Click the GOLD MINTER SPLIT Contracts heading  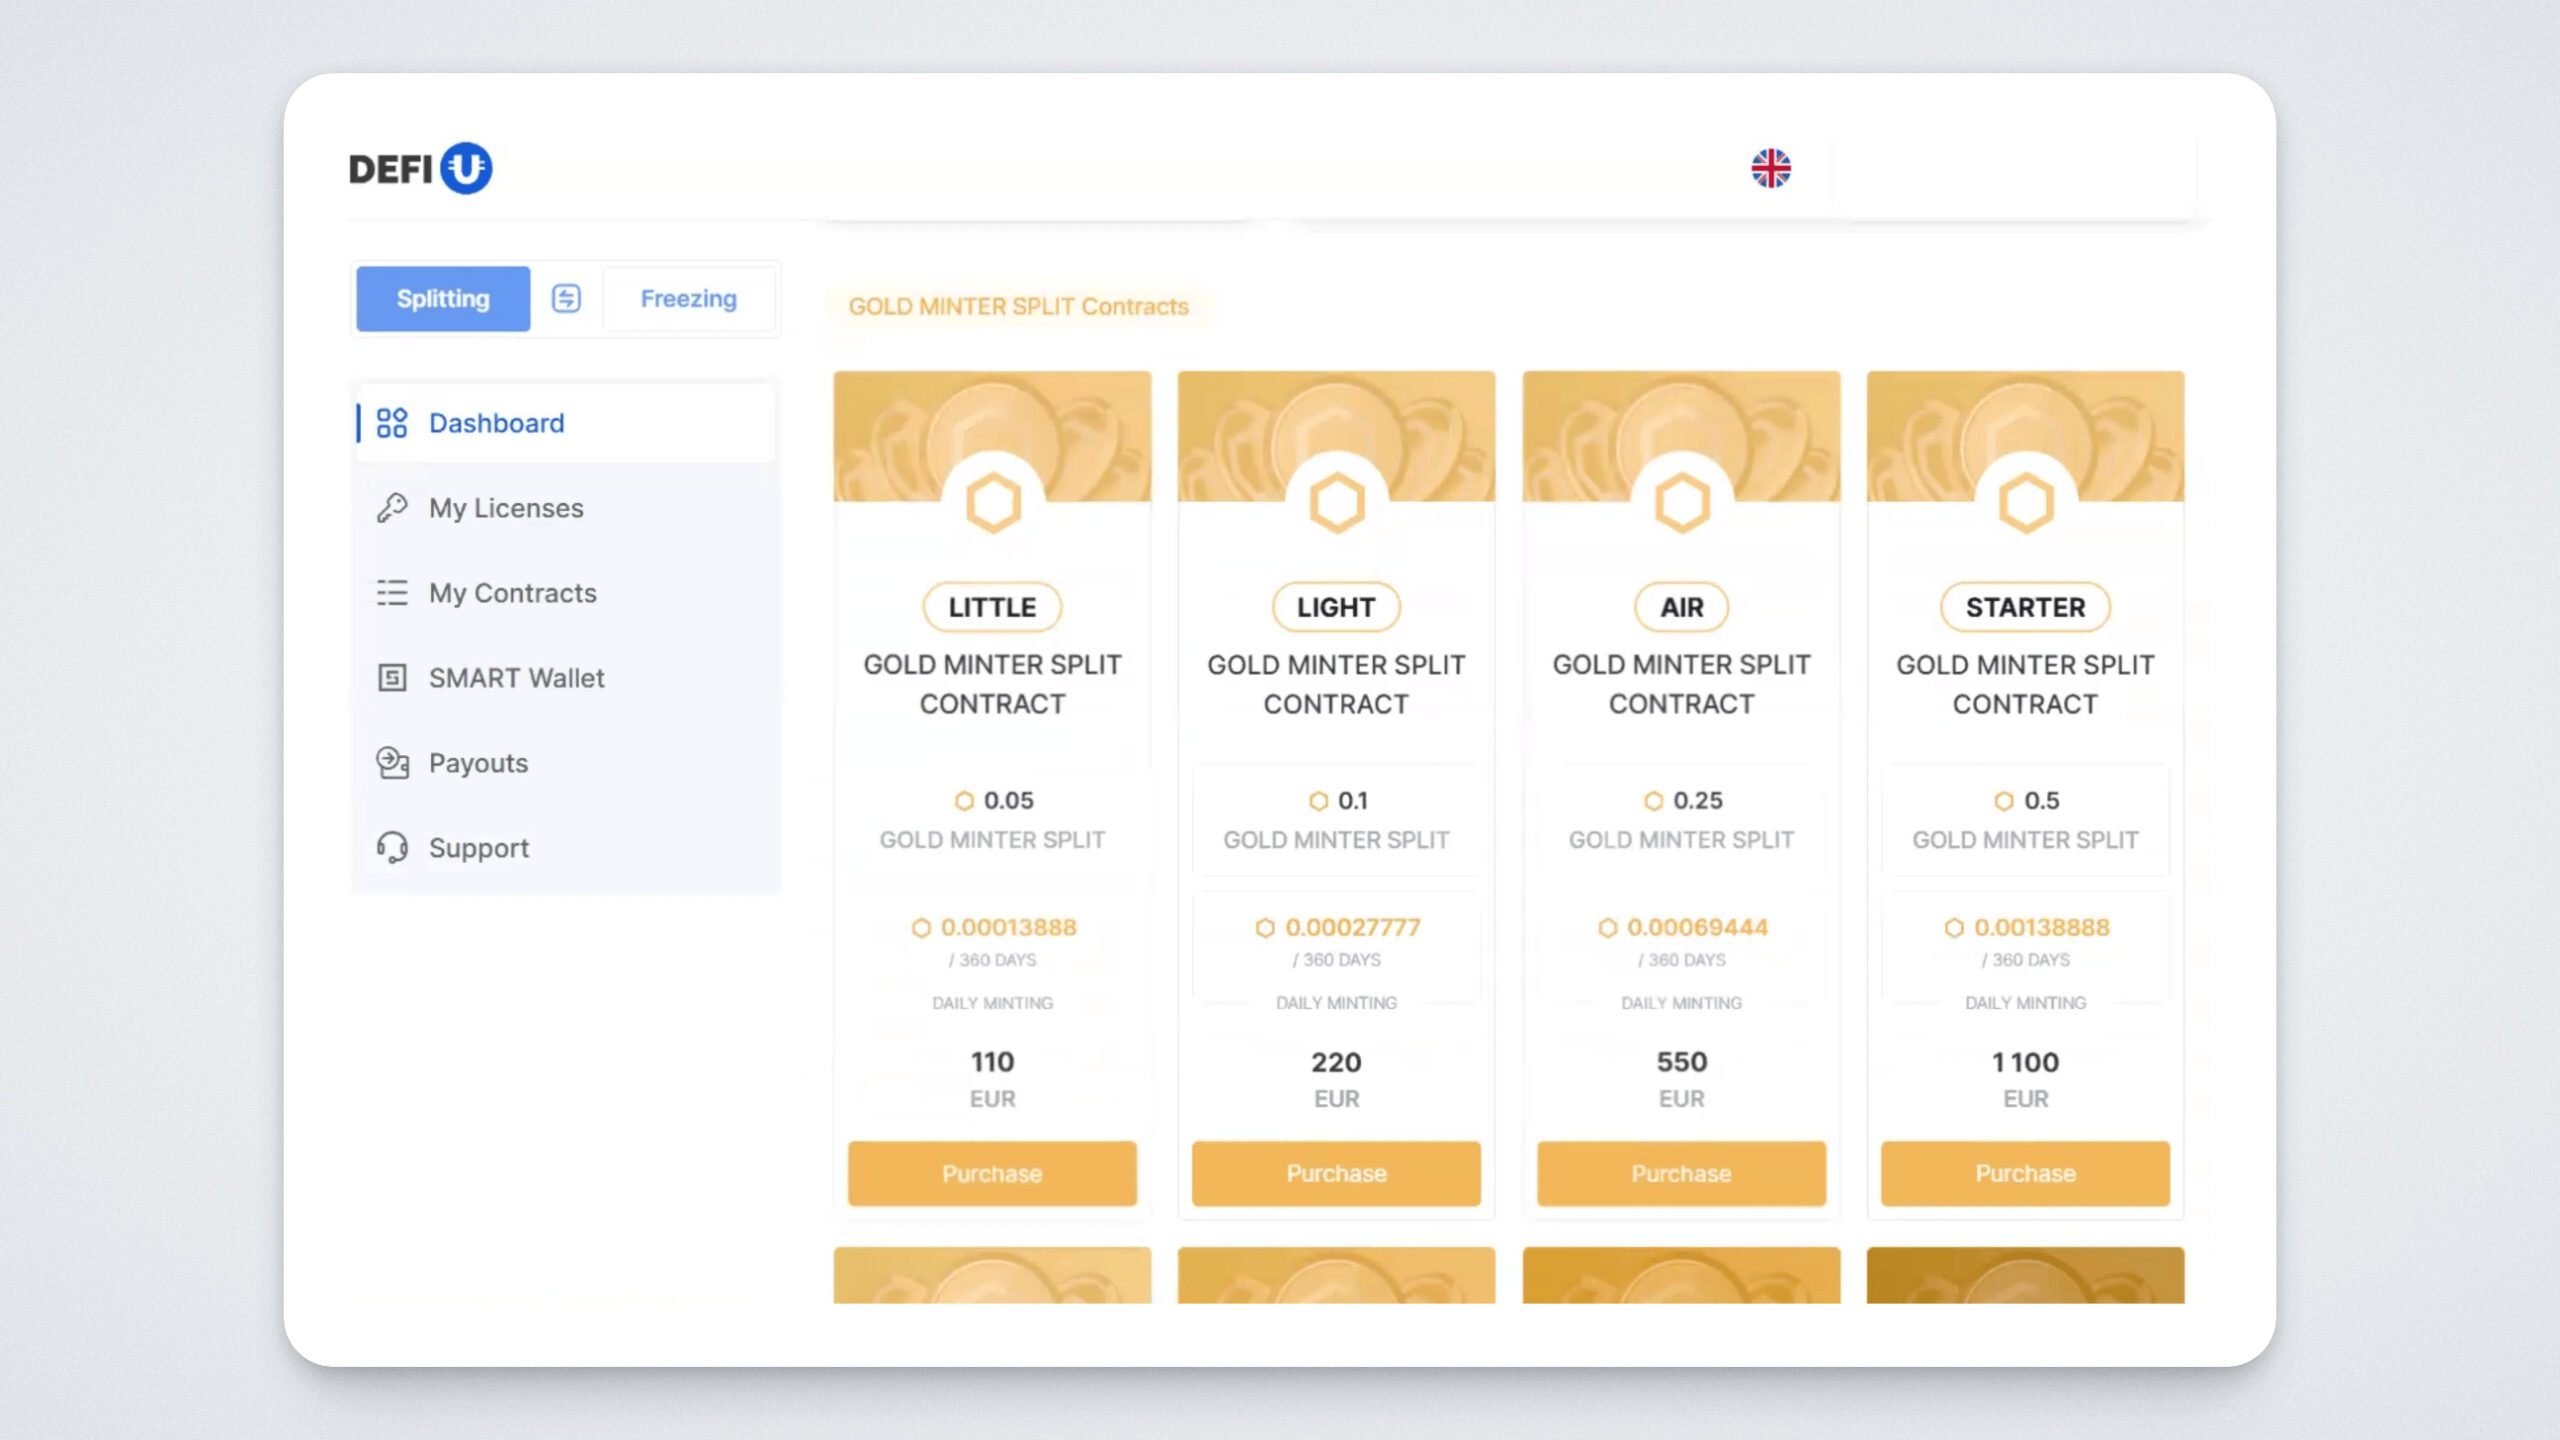1018,306
